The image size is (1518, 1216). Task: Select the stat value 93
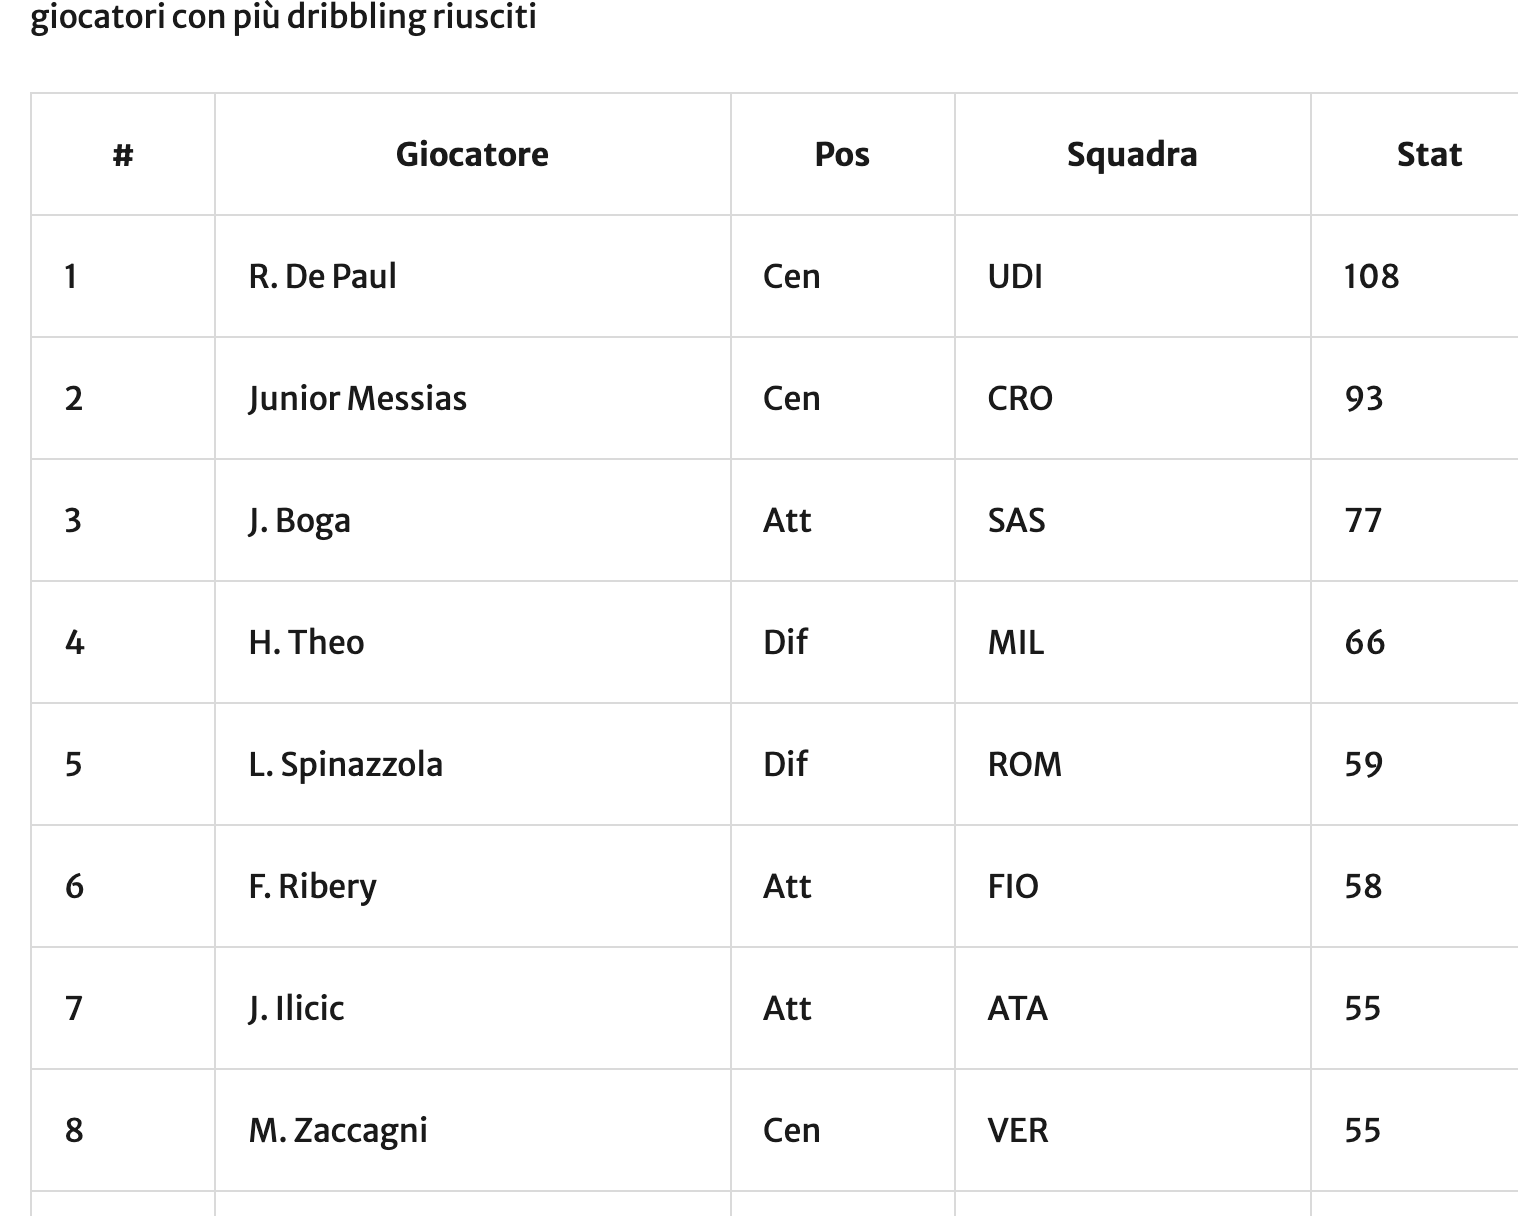pos(1364,398)
